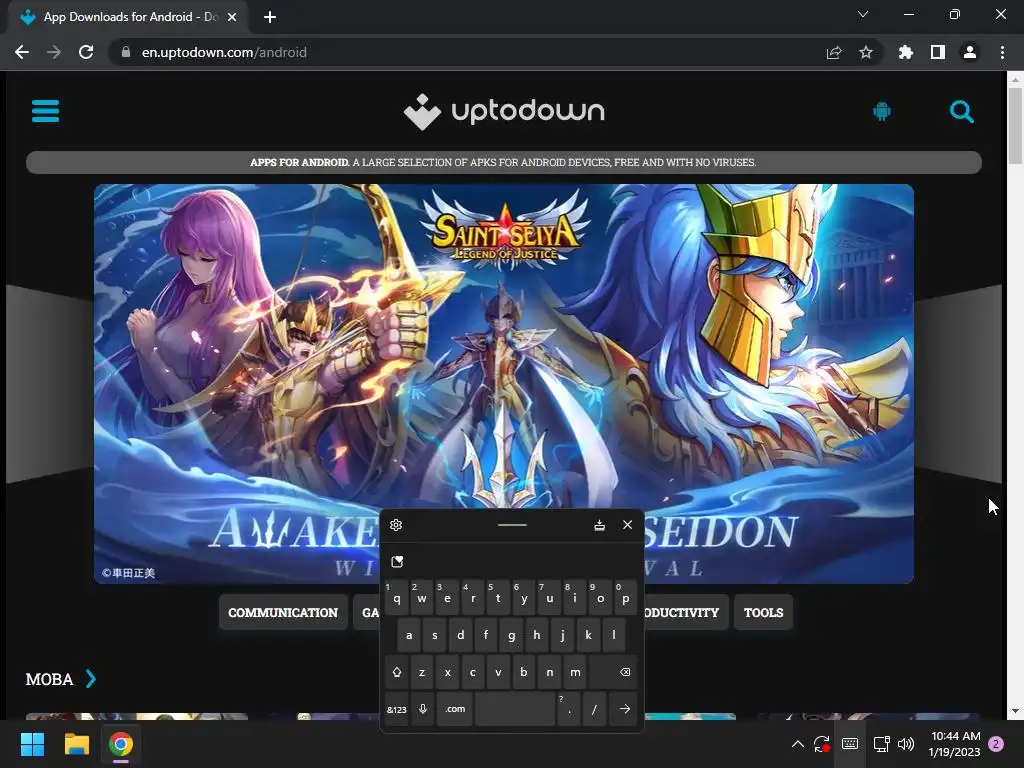Open the Communication category
This screenshot has width=1024, height=768.
click(283, 613)
